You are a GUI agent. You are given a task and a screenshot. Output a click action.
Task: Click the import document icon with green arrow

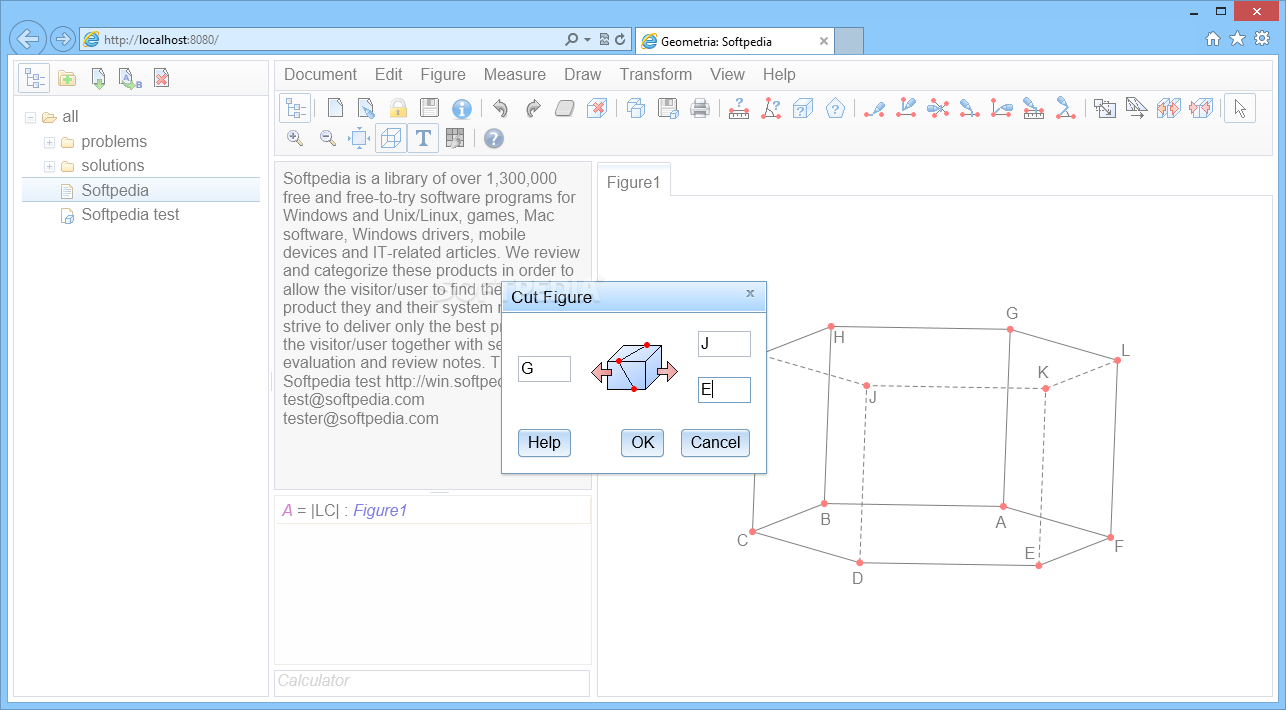click(99, 78)
